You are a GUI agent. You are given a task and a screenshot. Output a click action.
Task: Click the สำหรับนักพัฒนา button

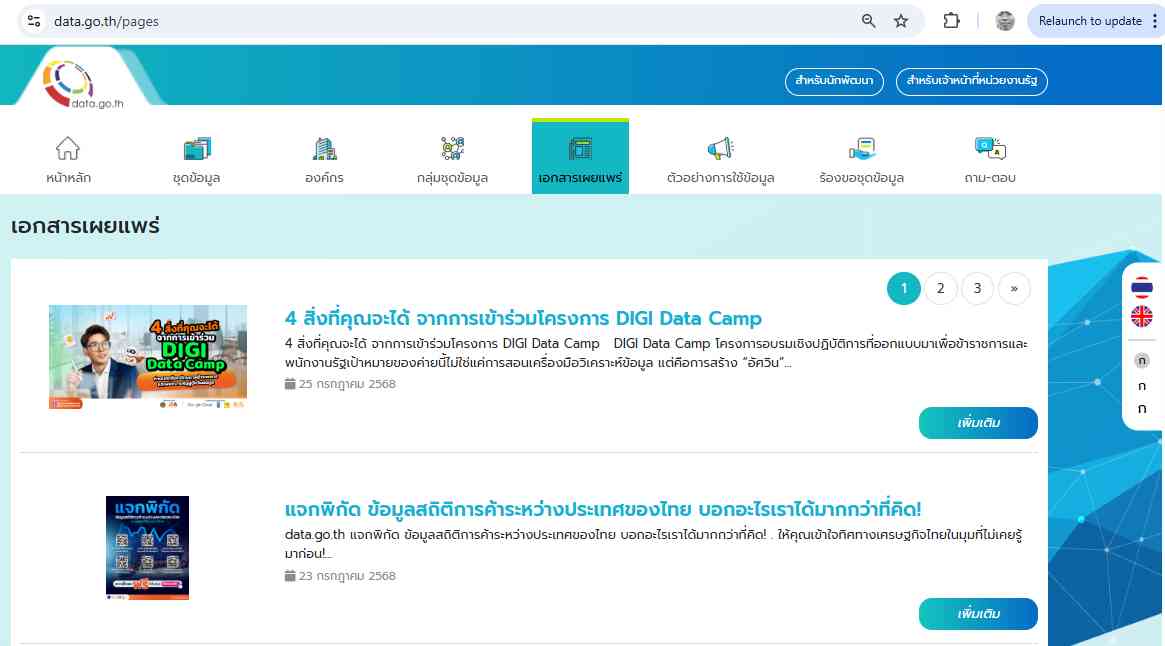coord(834,81)
